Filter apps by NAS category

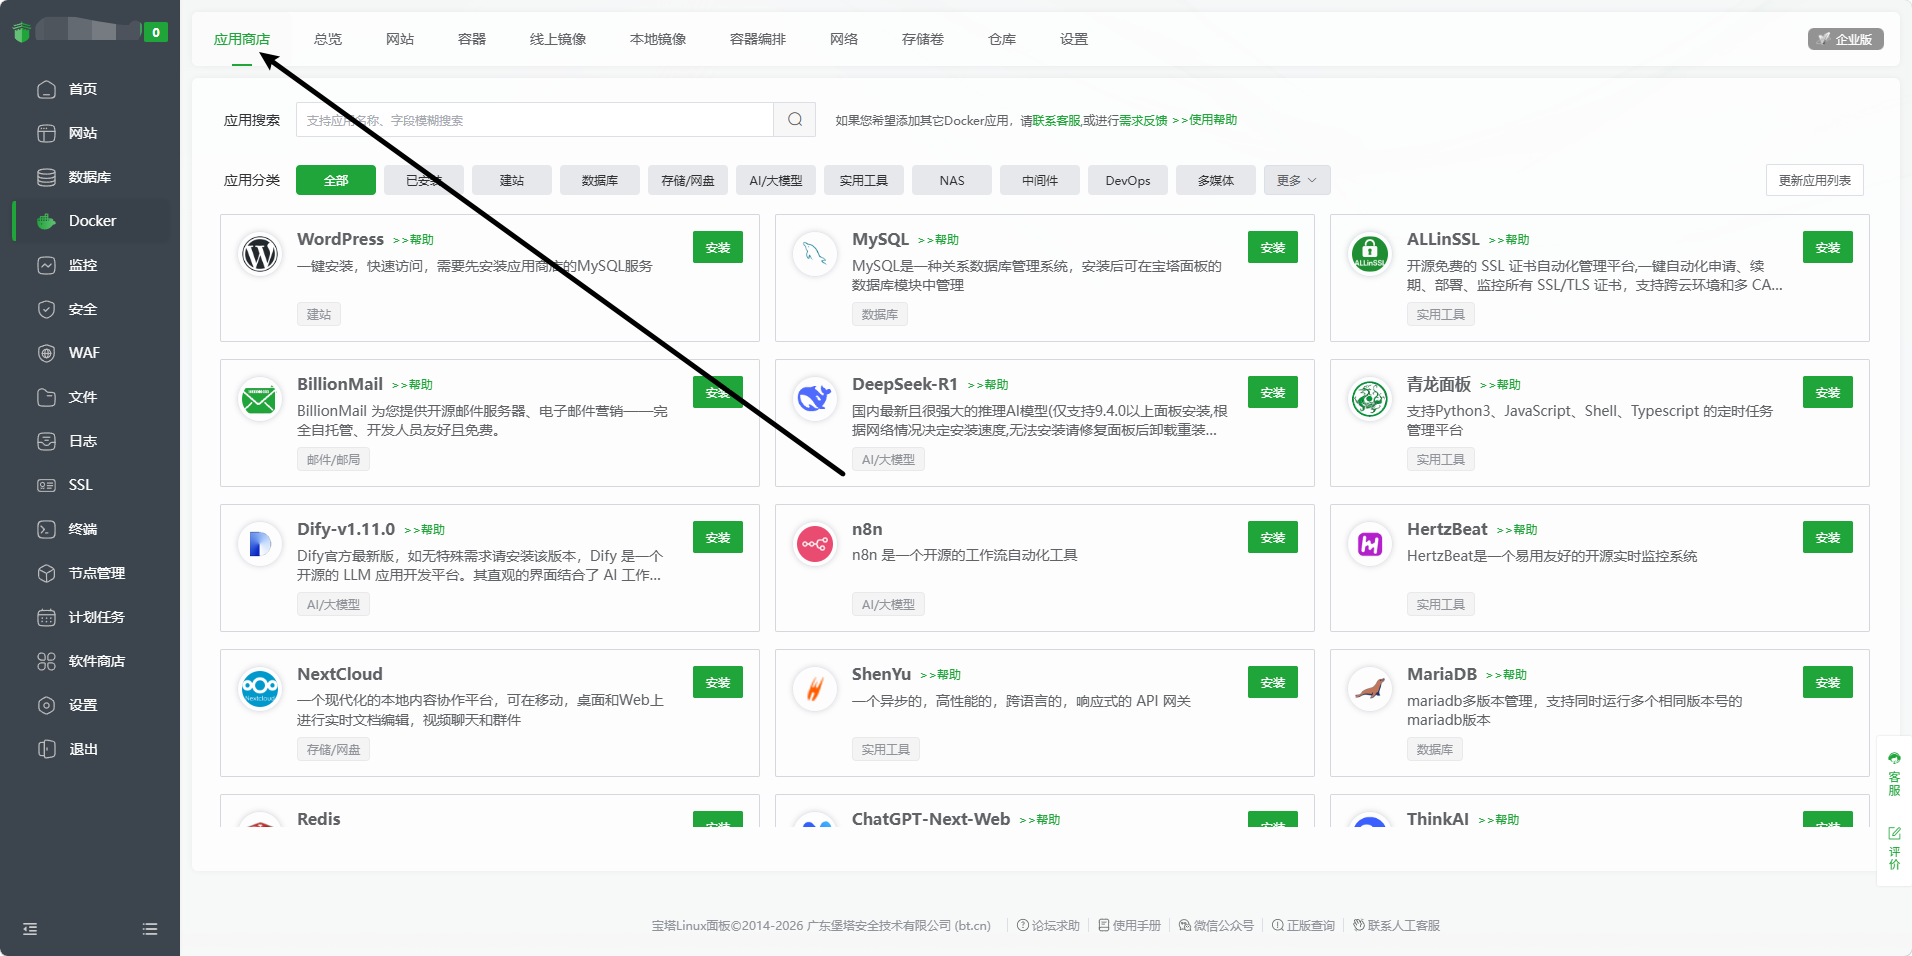pos(952,180)
